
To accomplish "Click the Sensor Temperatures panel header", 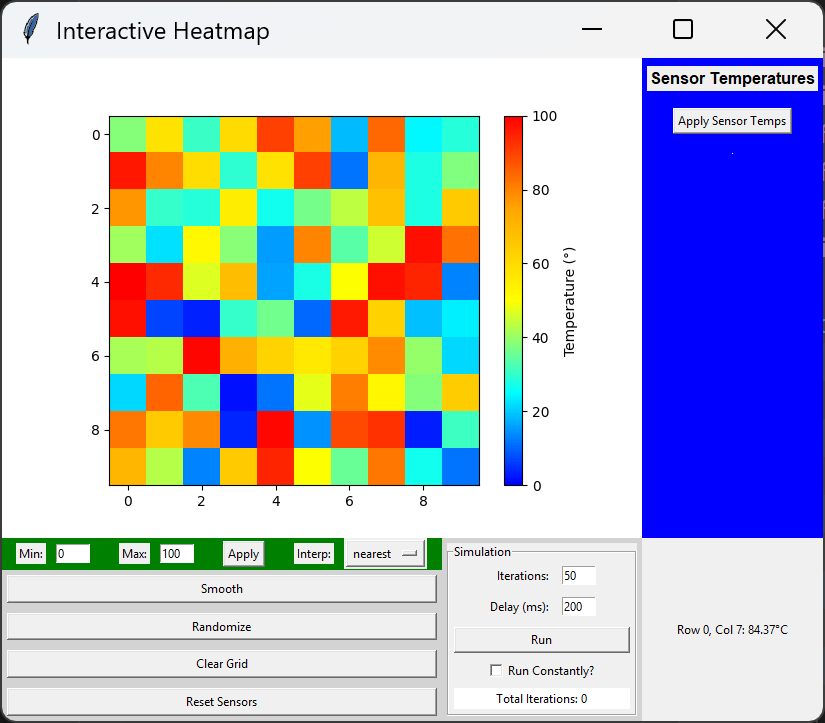I will [731, 78].
